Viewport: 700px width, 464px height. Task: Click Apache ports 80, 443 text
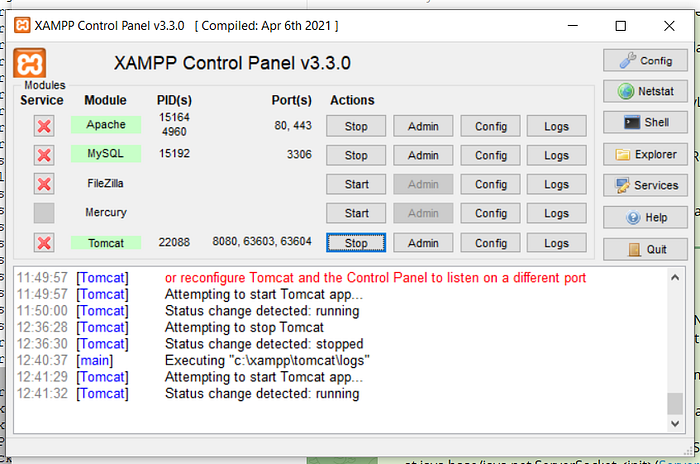pyautogui.click(x=293, y=125)
